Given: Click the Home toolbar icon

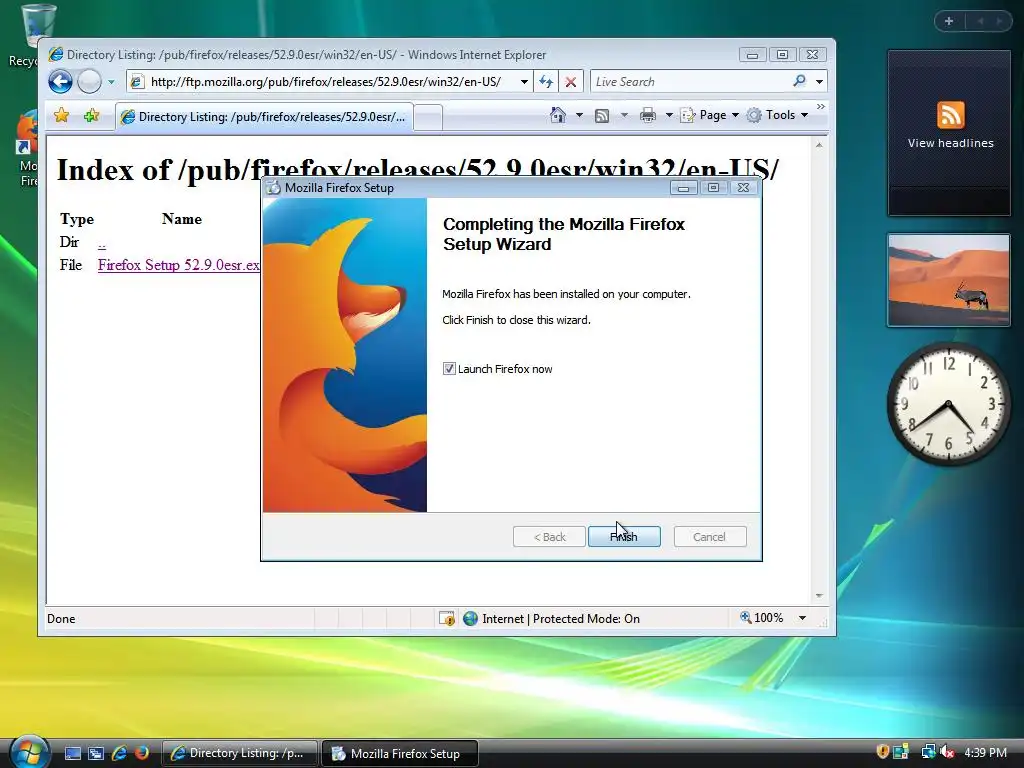Looking at the screenshot, I should coord(557,115).
